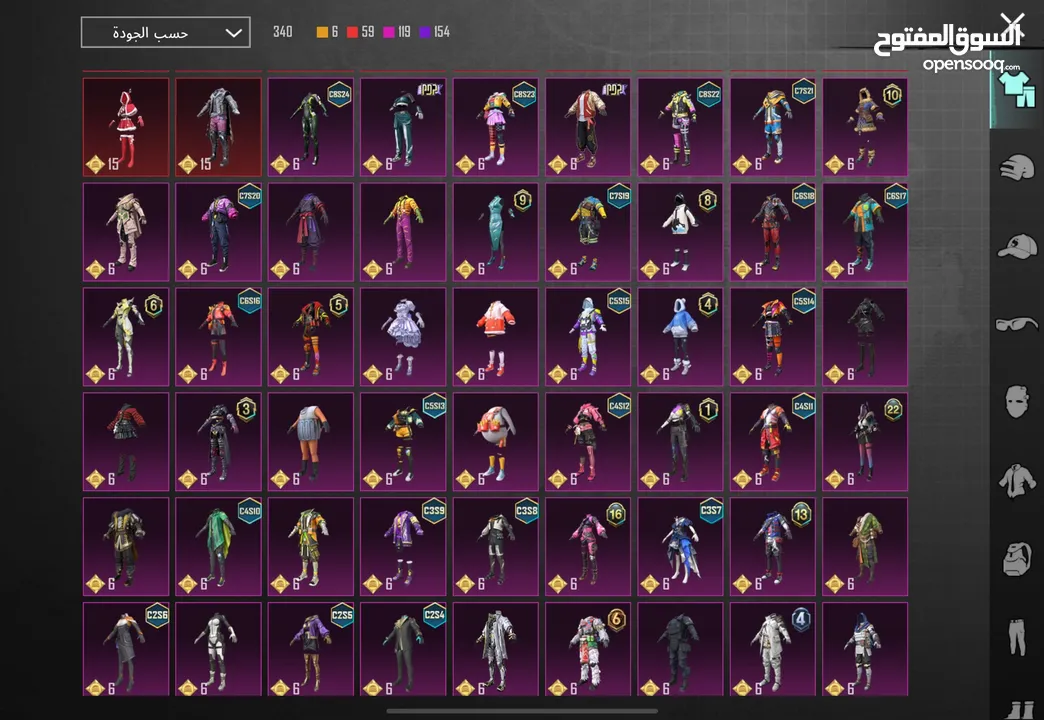The width and height of the screenshot is (1044, 720).
Task: Select the light armor outfit with badge 6
Action: [x=126, y=337]
